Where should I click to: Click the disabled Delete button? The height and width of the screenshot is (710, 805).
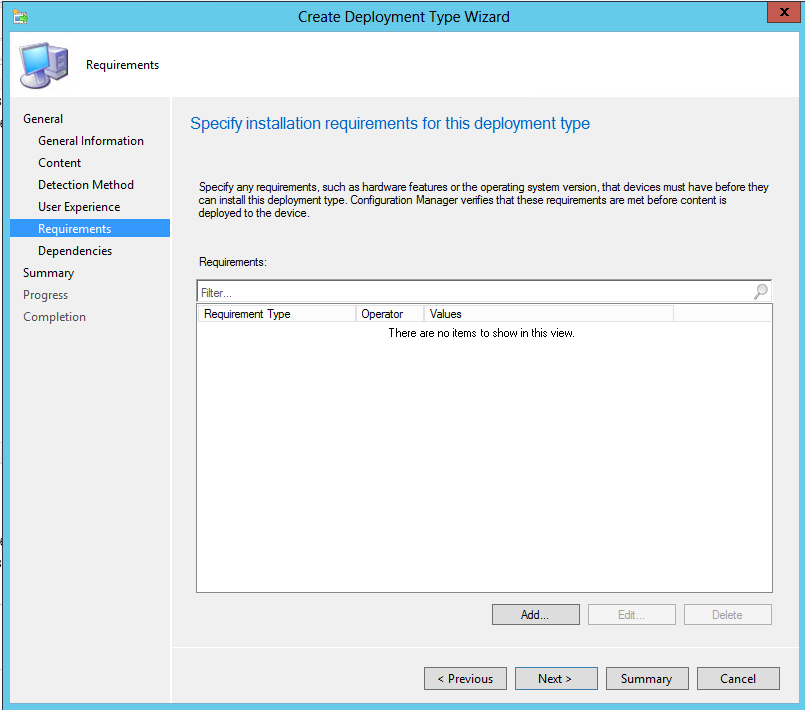click(x=727, y=615)
